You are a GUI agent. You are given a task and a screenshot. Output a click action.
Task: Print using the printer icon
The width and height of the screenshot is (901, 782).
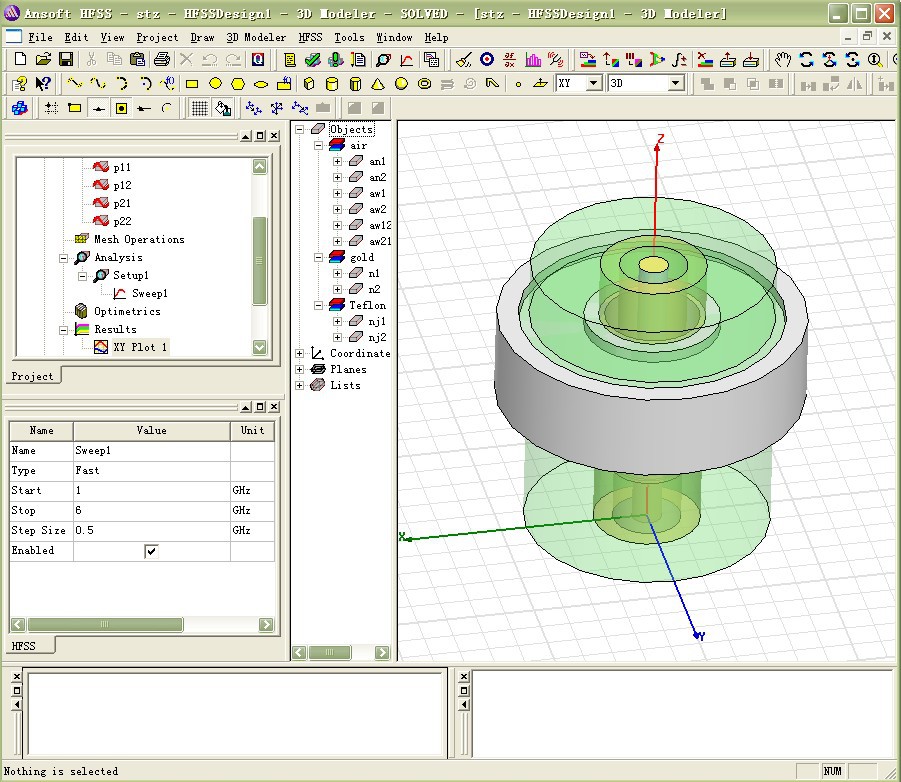point(162,59)
